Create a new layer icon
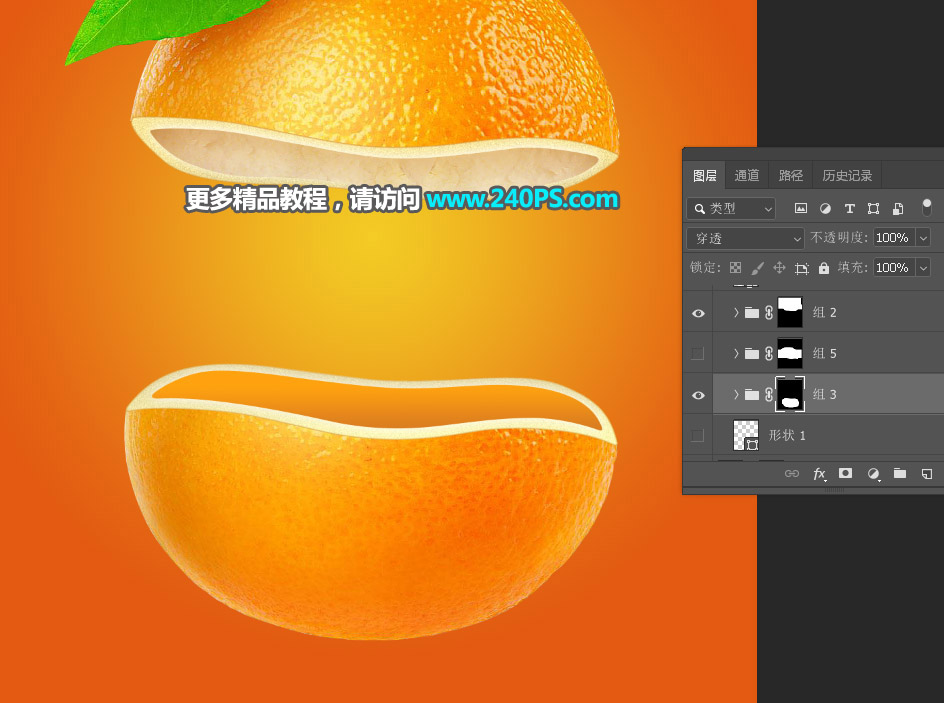Screen dimensions: 944x703 (x=927, y=474)
